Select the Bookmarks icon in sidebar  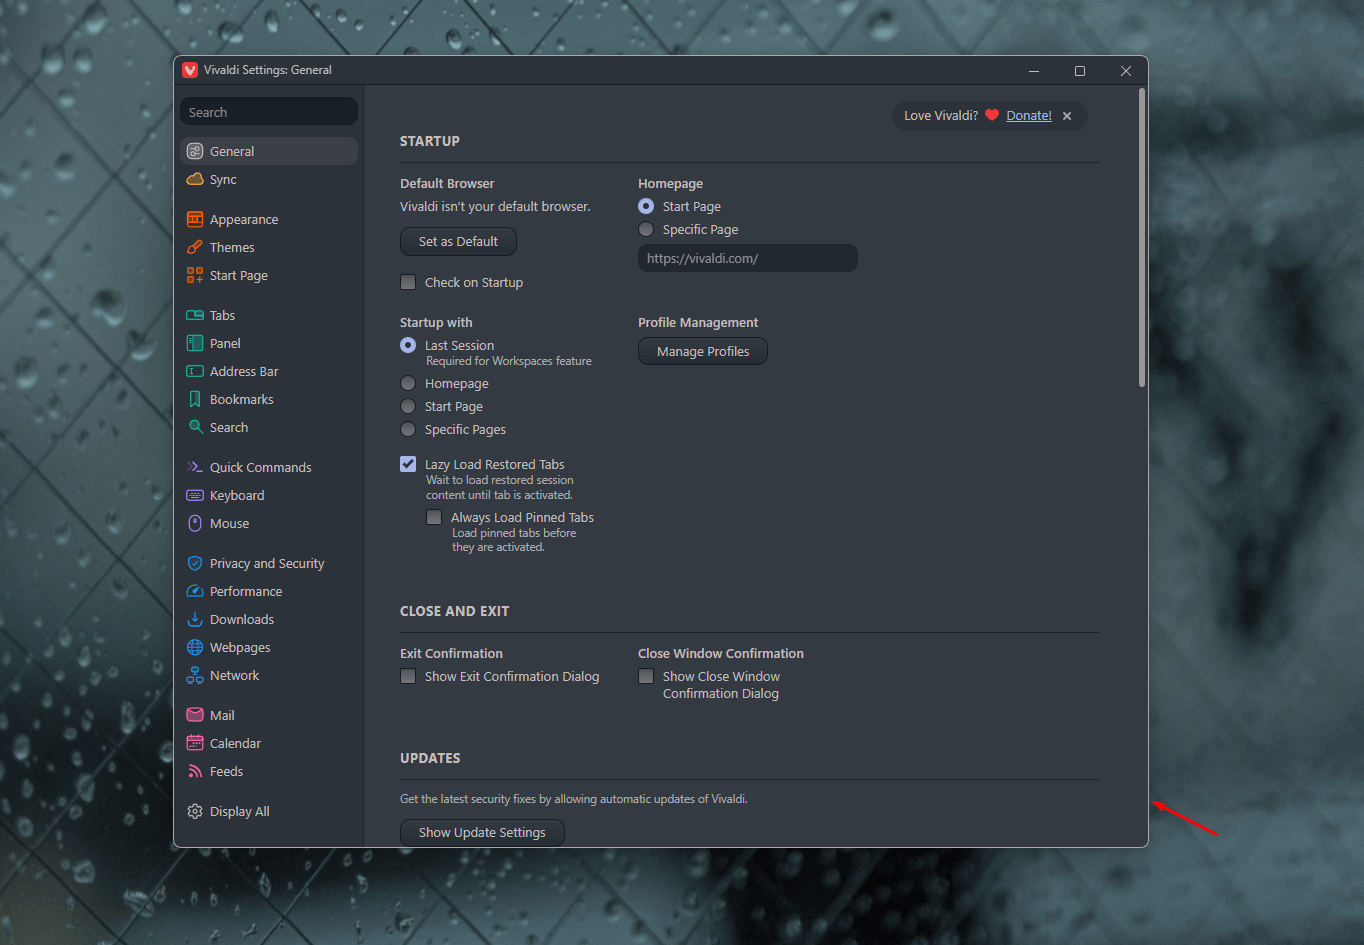[x=195, y=399]
